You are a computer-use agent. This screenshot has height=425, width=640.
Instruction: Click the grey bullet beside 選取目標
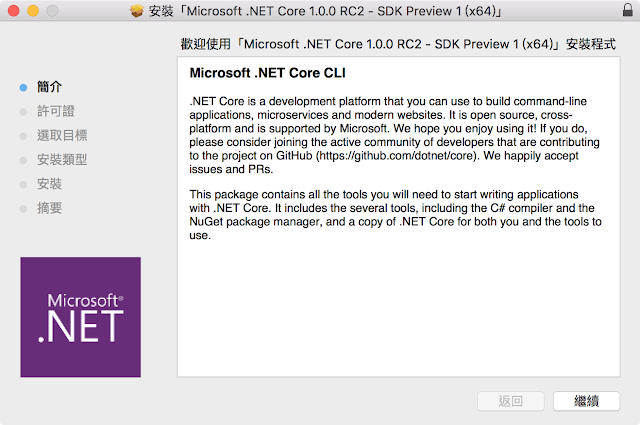[23, 135]
